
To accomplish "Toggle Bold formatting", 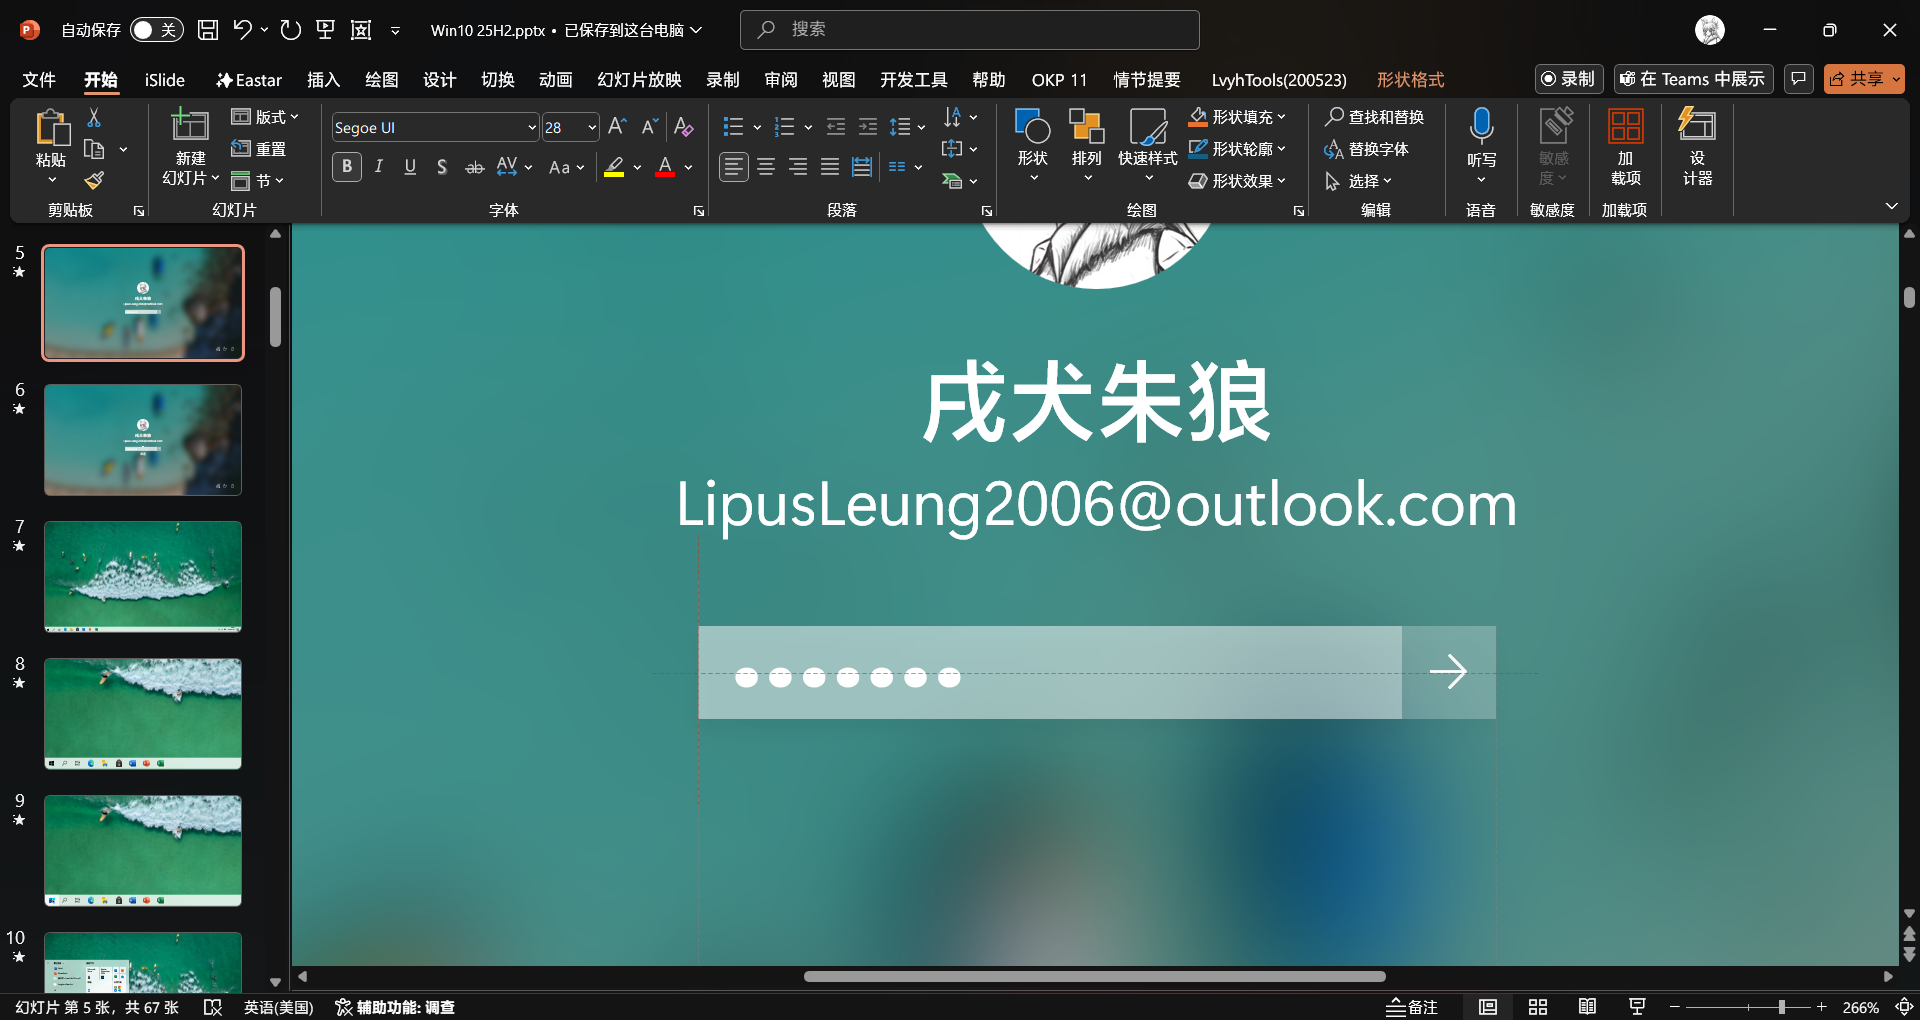I will point(347,167).
